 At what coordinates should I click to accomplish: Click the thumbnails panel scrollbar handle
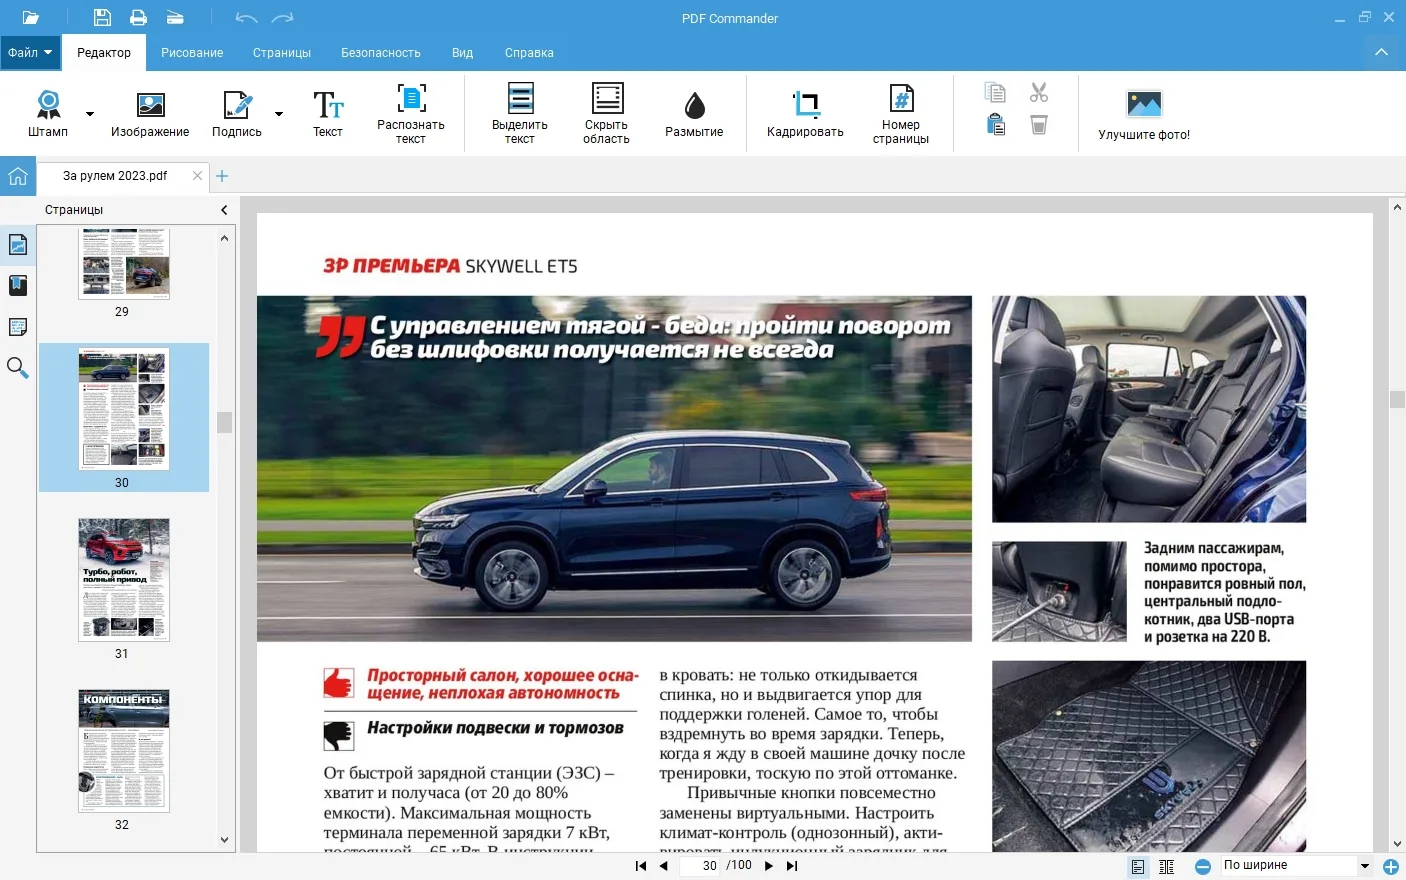pyautogui.click(x=224, y=422)
